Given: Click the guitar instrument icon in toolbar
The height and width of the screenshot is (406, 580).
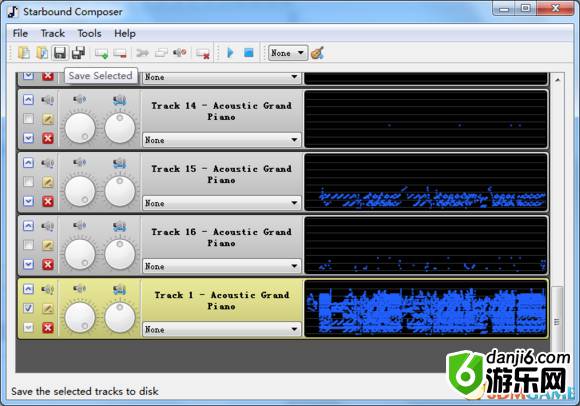Looking at the screenshot, I should 317,53.
